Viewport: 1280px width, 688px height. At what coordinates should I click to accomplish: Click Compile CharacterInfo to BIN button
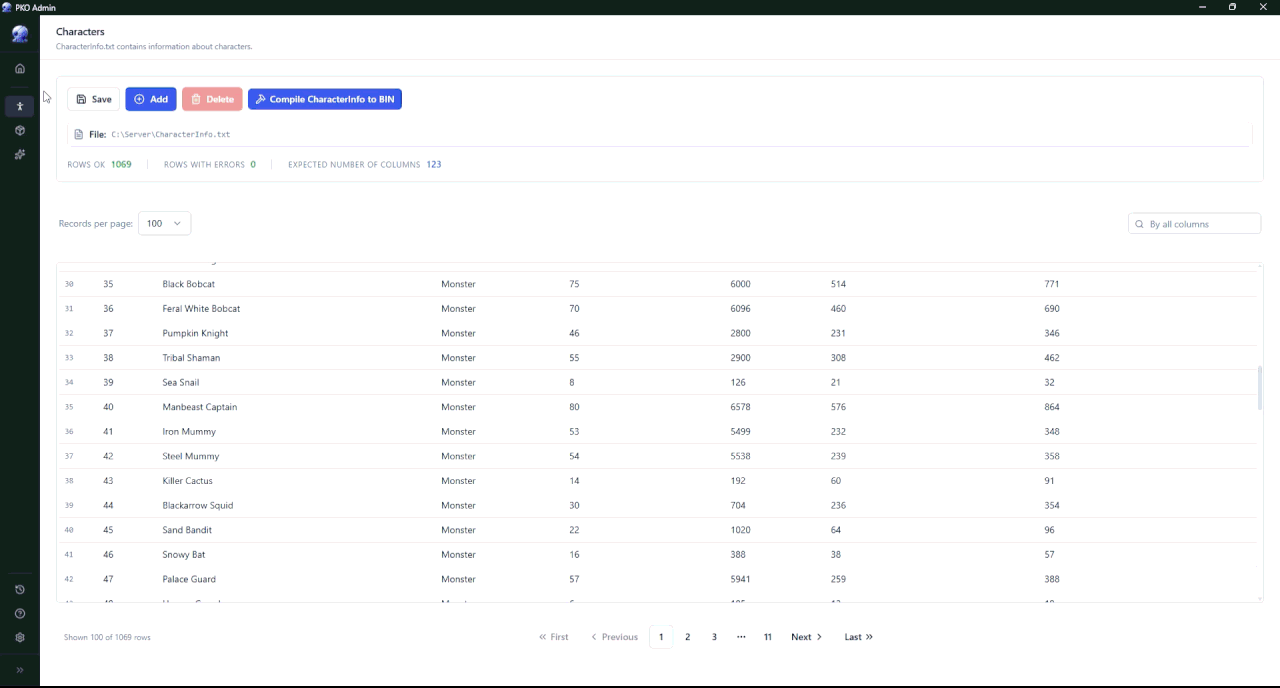pyautogui.click(x=325, y=99)
